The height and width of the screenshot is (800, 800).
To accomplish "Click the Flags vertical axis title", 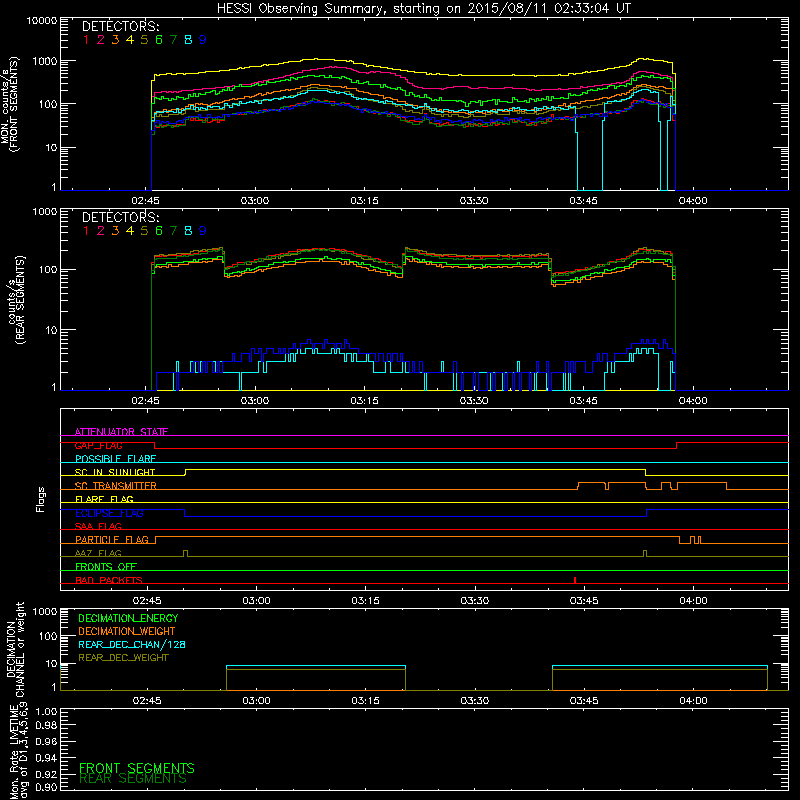I will (x=41, y=499).
